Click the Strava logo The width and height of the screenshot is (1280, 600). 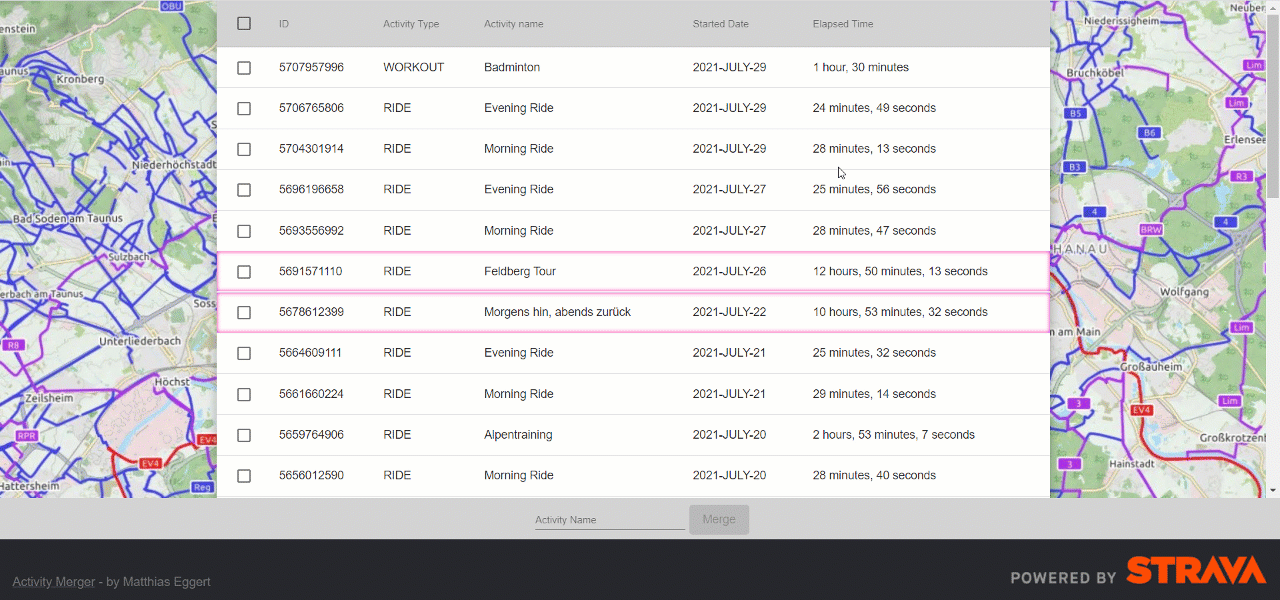coord(1196,571)
